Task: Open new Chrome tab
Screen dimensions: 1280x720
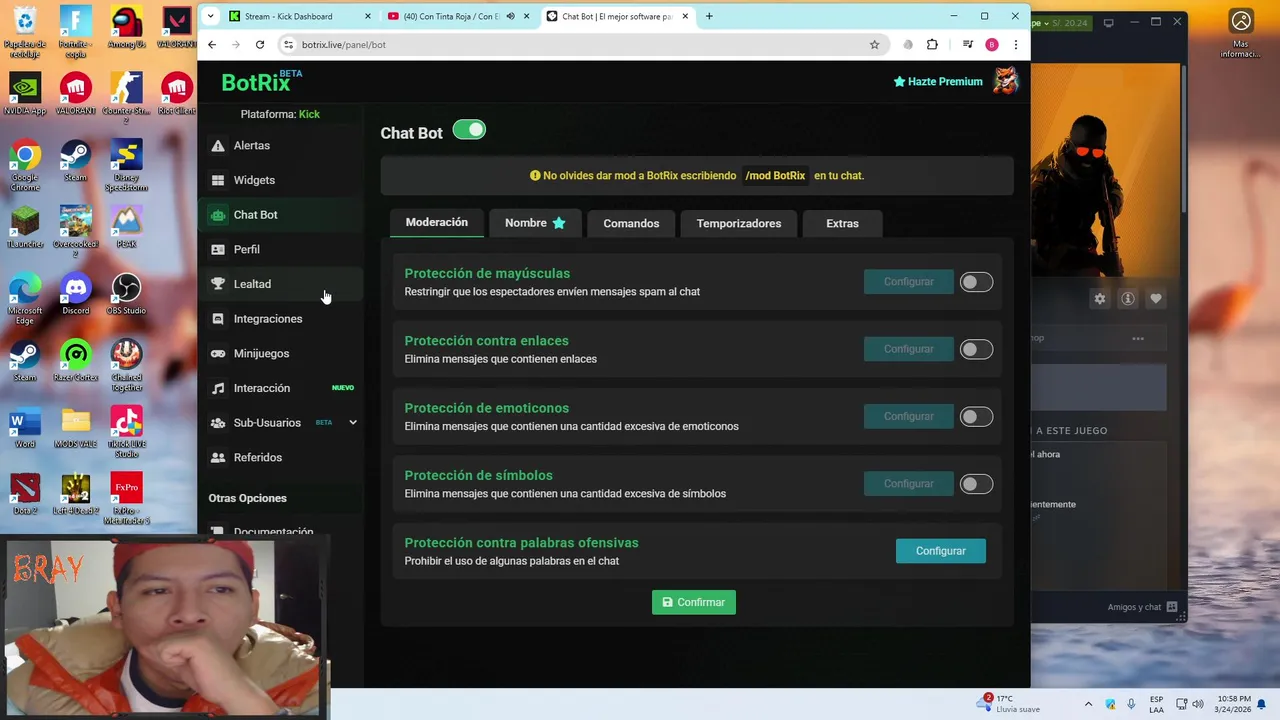Action: [x=709, y=16]
